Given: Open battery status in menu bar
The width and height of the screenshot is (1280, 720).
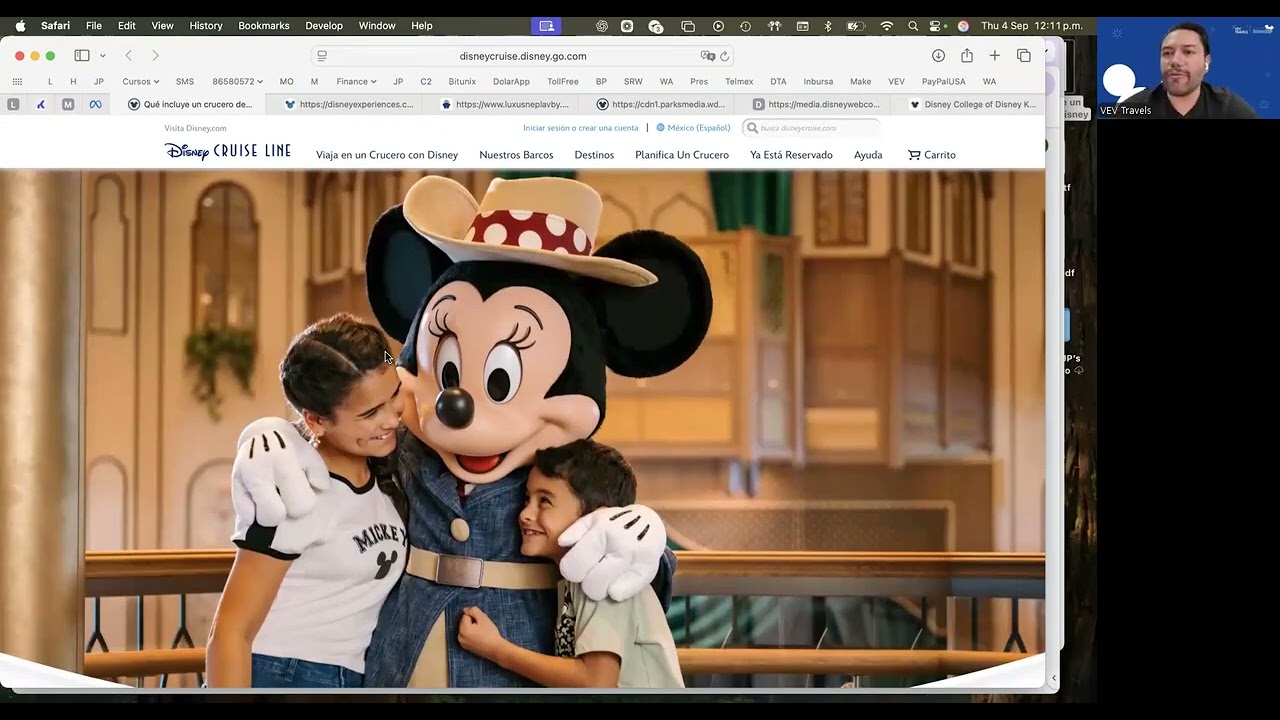Looking at the screenshot, I should 855,26.
